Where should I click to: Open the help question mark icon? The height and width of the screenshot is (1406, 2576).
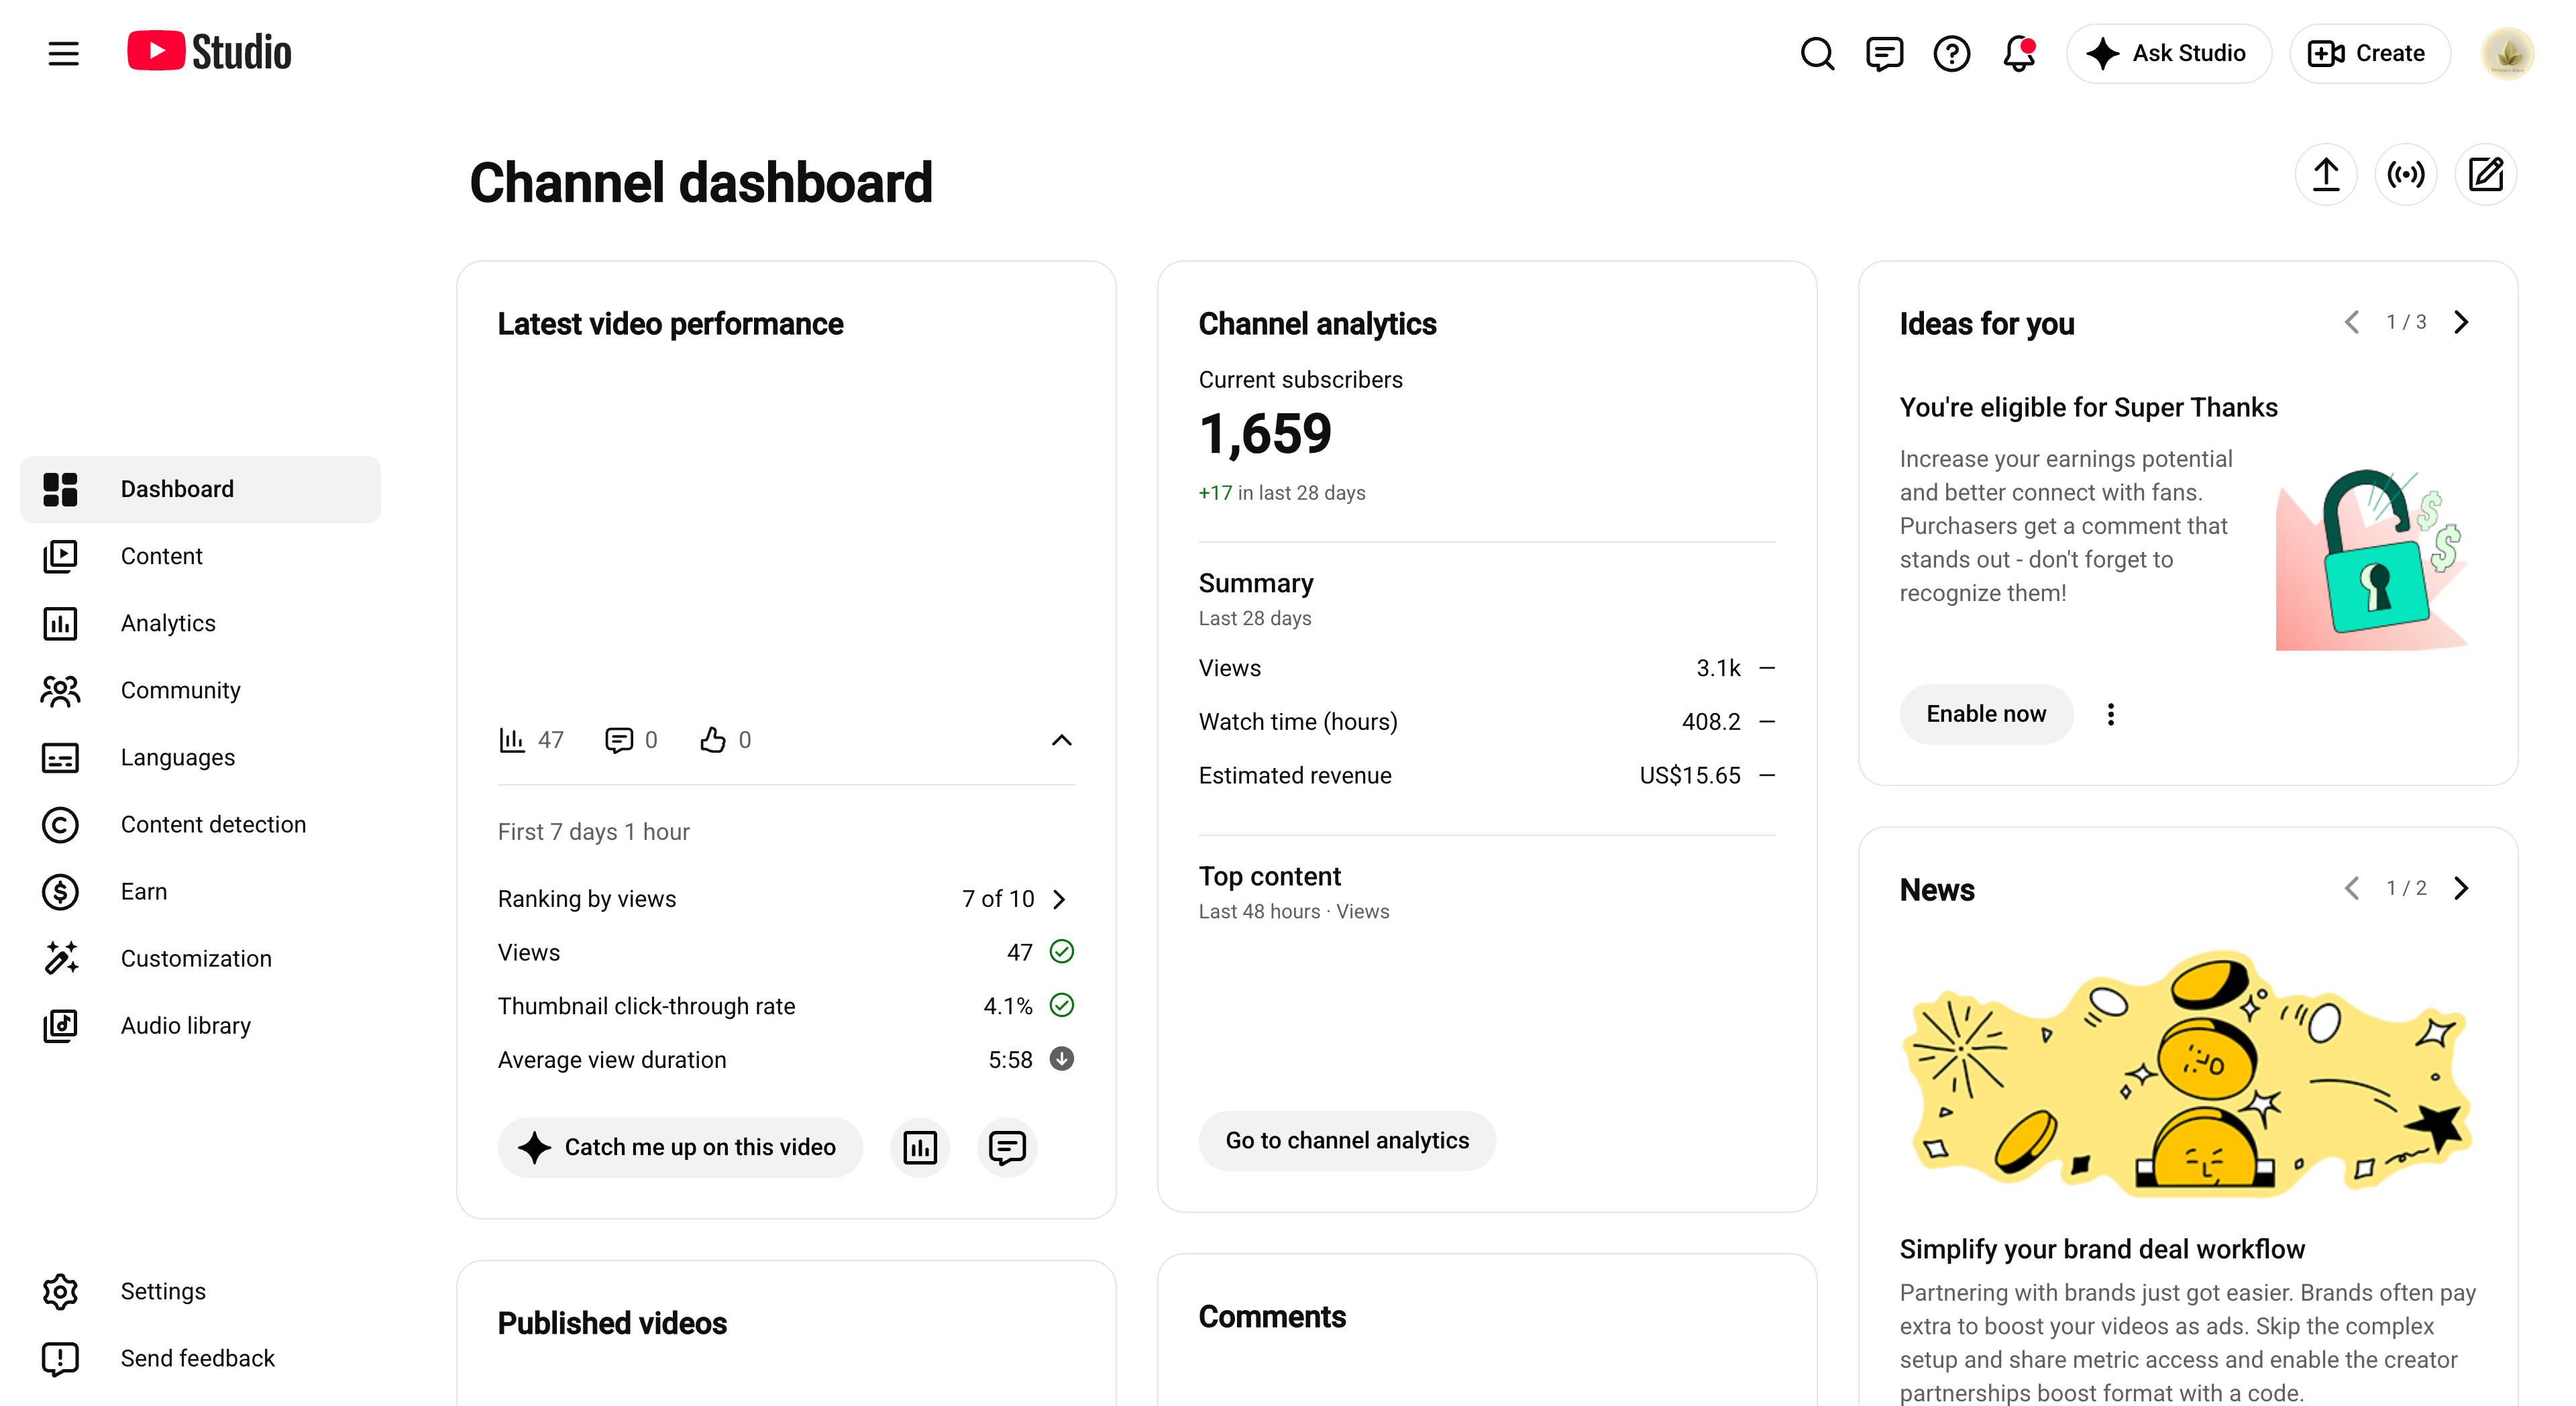1951,53
